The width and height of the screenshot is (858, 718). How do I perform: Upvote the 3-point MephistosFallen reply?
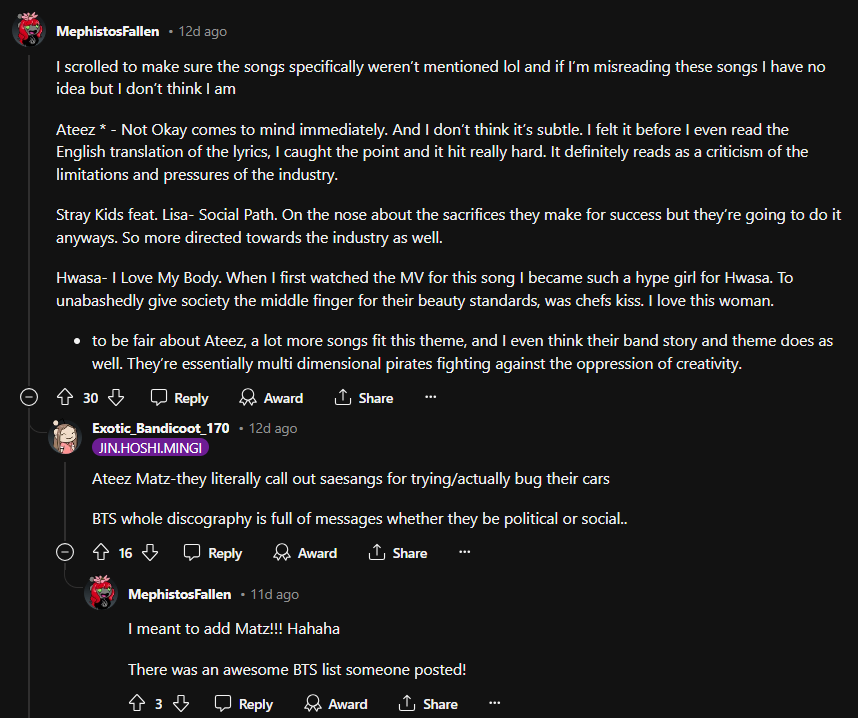pyautogui.click(x=137, y=704)
